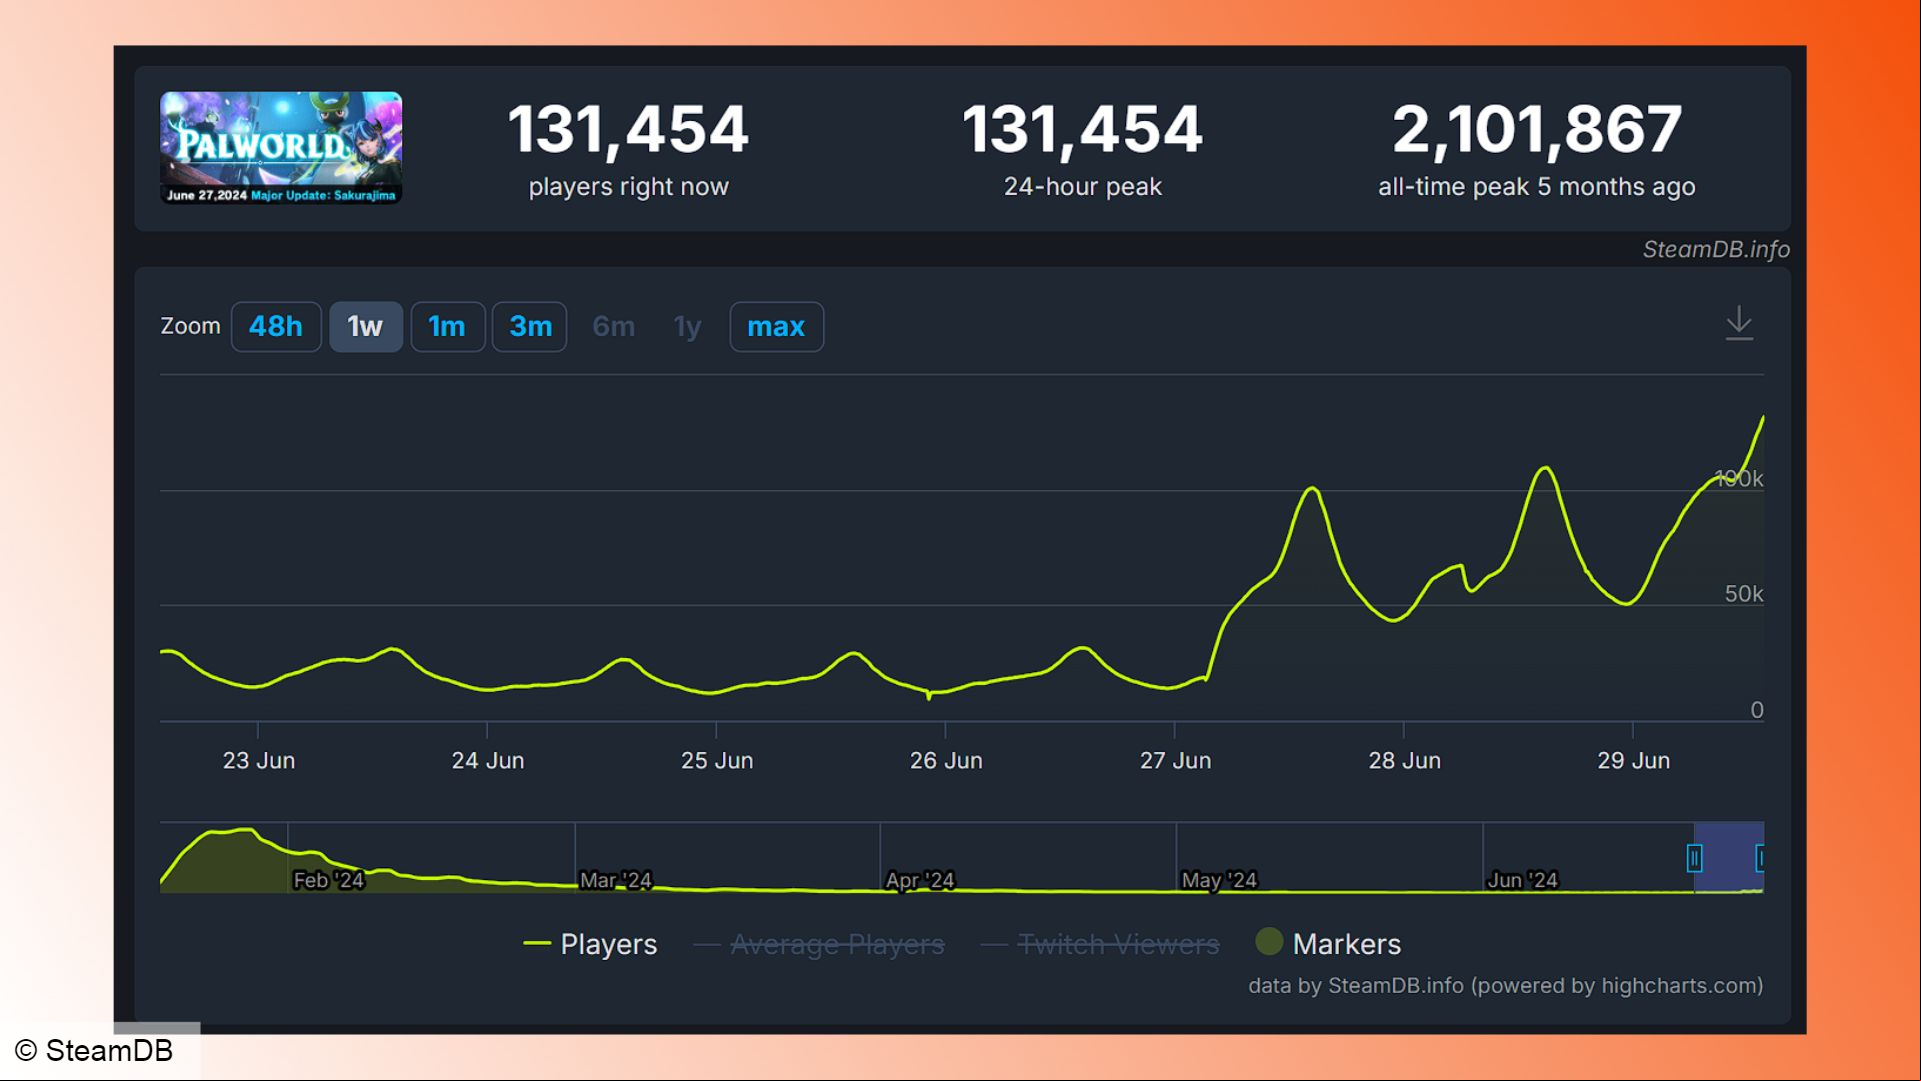Click the Mar '24 navigator label
Image resolution: width=1921 pixels, height=1081 pixels.
[x=616, y=880]
